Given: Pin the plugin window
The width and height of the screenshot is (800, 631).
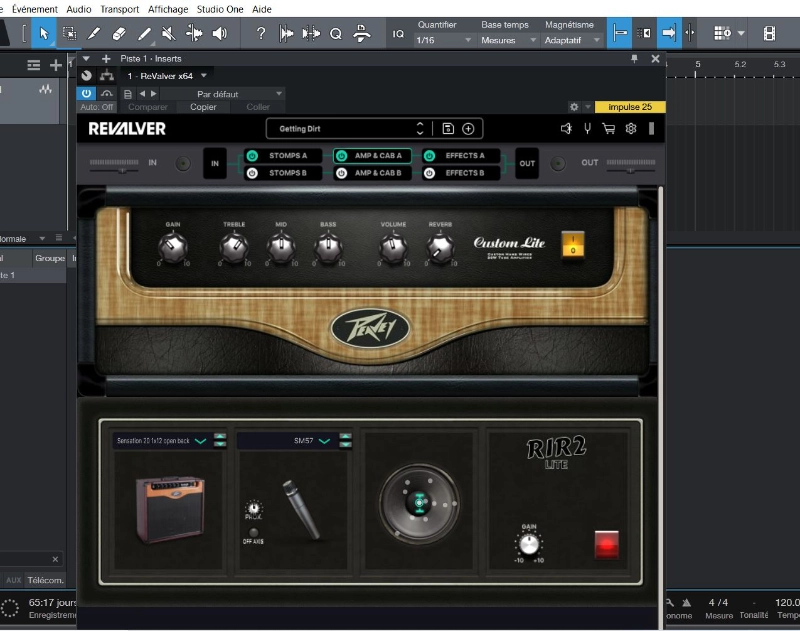Looking at the screenshot, I should (634, 59).
